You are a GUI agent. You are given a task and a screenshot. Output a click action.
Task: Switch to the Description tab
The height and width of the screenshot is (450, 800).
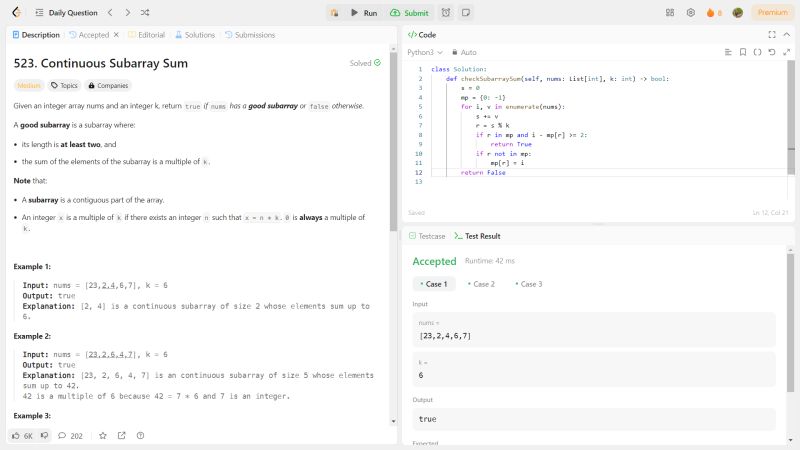36,35
